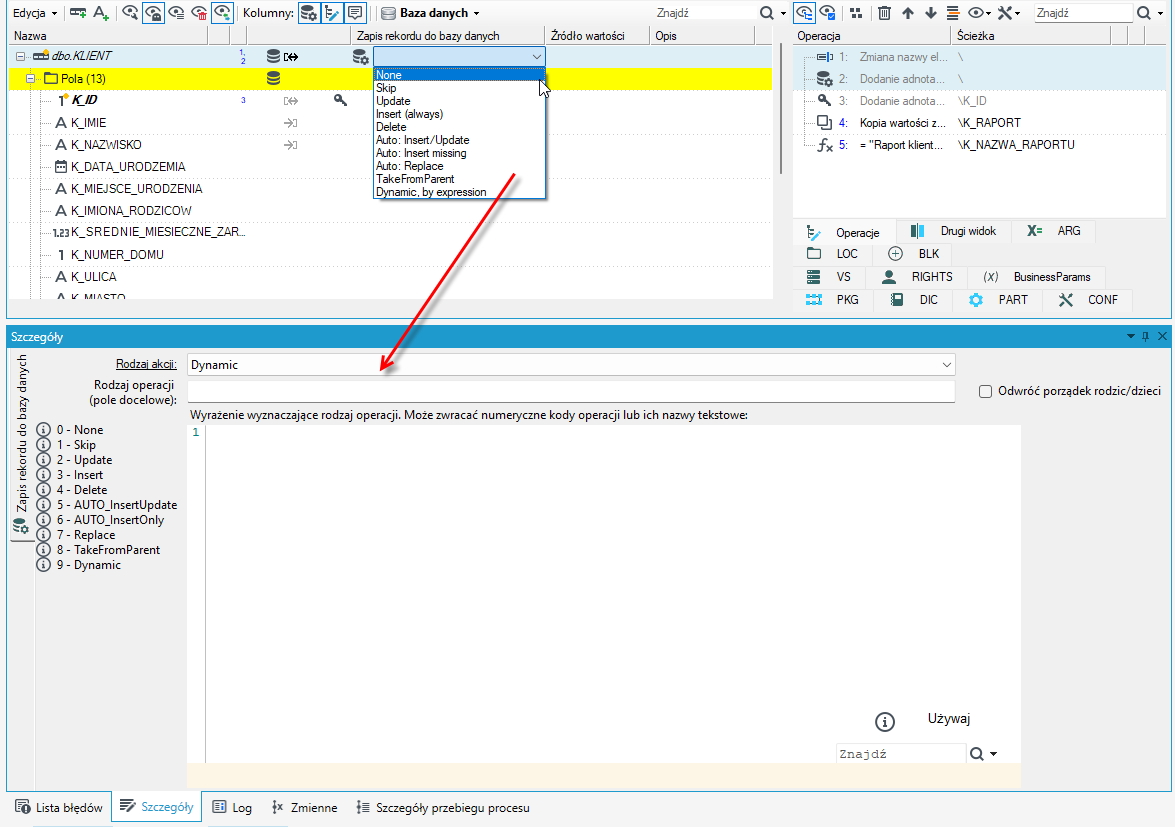Switch to the Log tab
The image size is (1175, 827).
(x=232, y=808)
